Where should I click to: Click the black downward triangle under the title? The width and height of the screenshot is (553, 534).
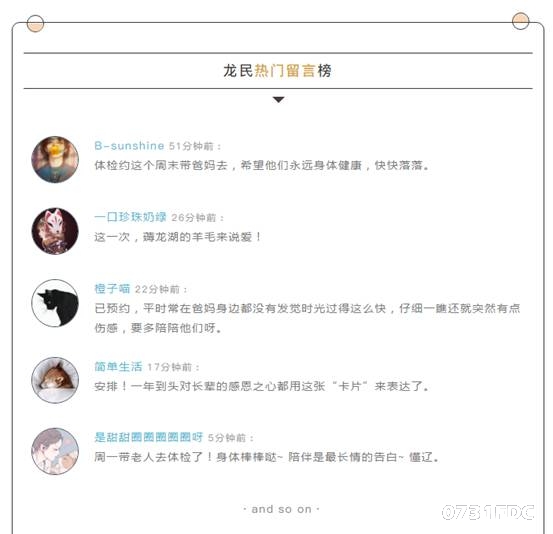coord(278,100)
